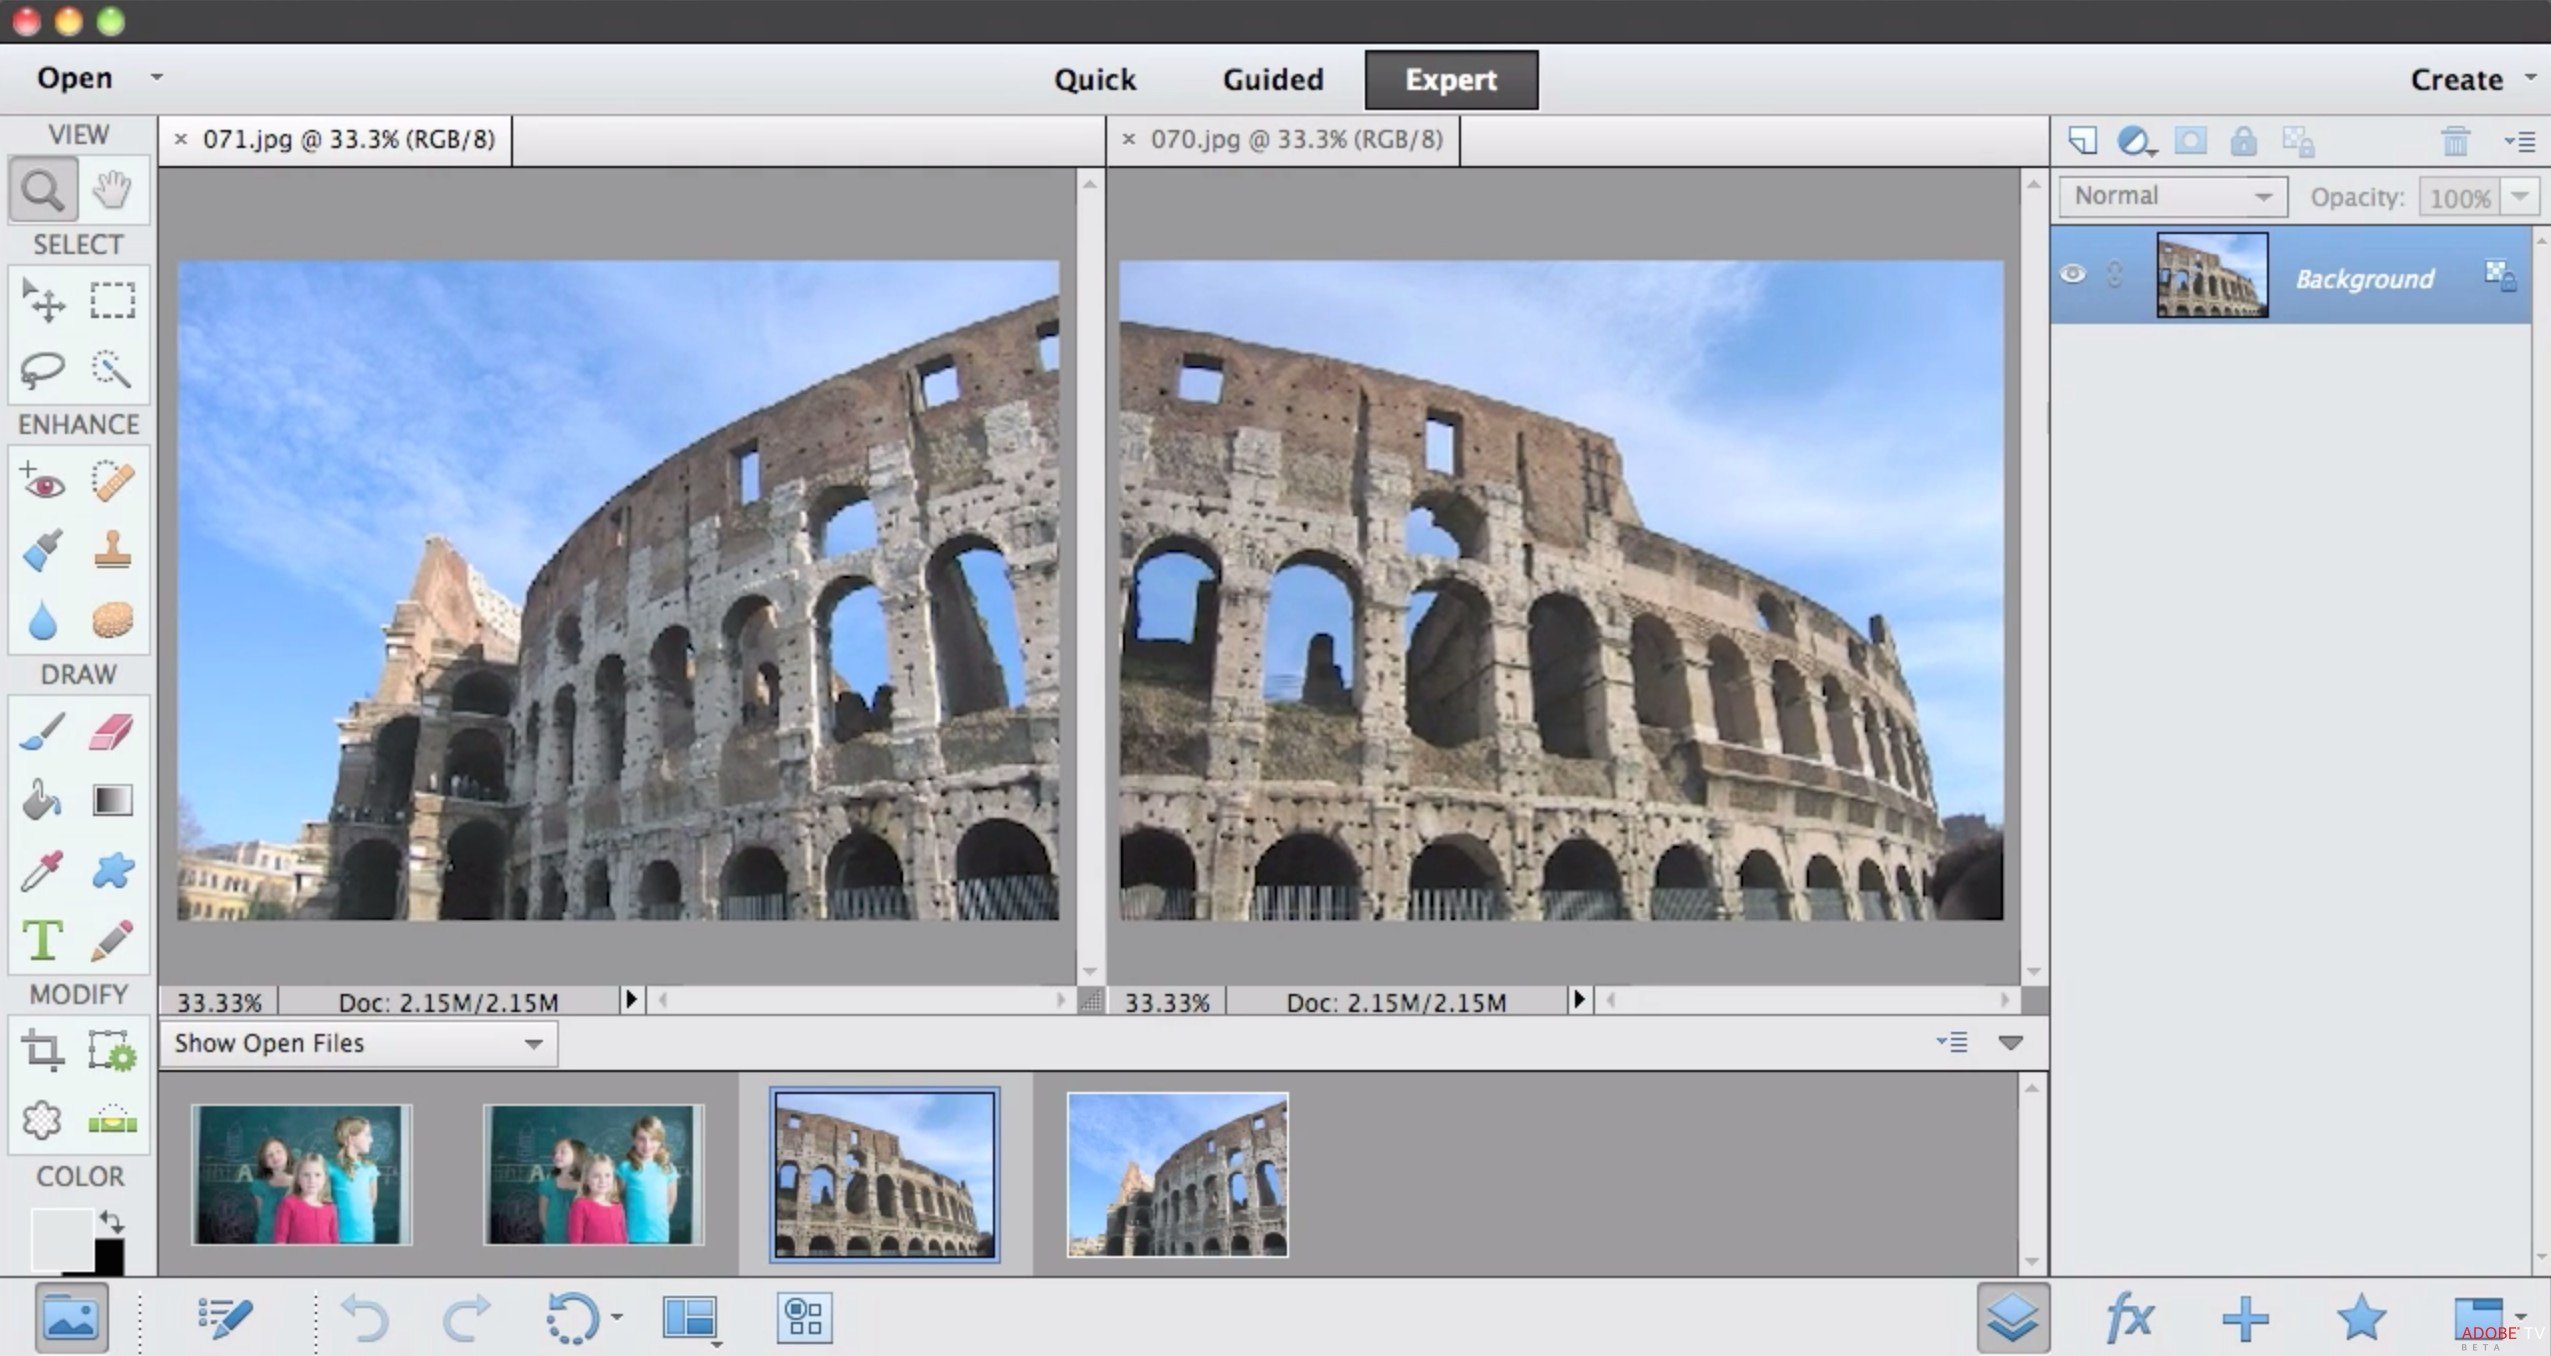Select the Healing Brush tool
This screenshot has height=1356, width=2551.
pos(111,482)
